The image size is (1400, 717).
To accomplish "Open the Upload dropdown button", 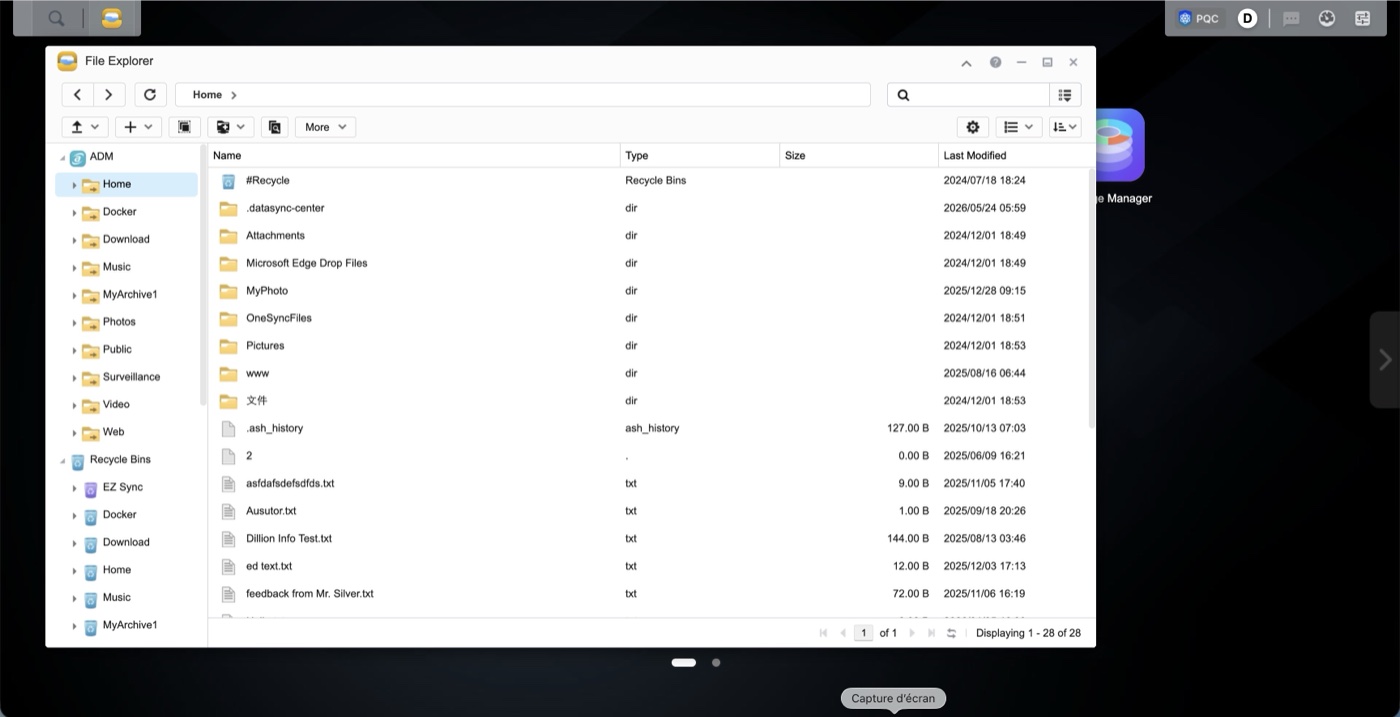I will click(84, 127).
